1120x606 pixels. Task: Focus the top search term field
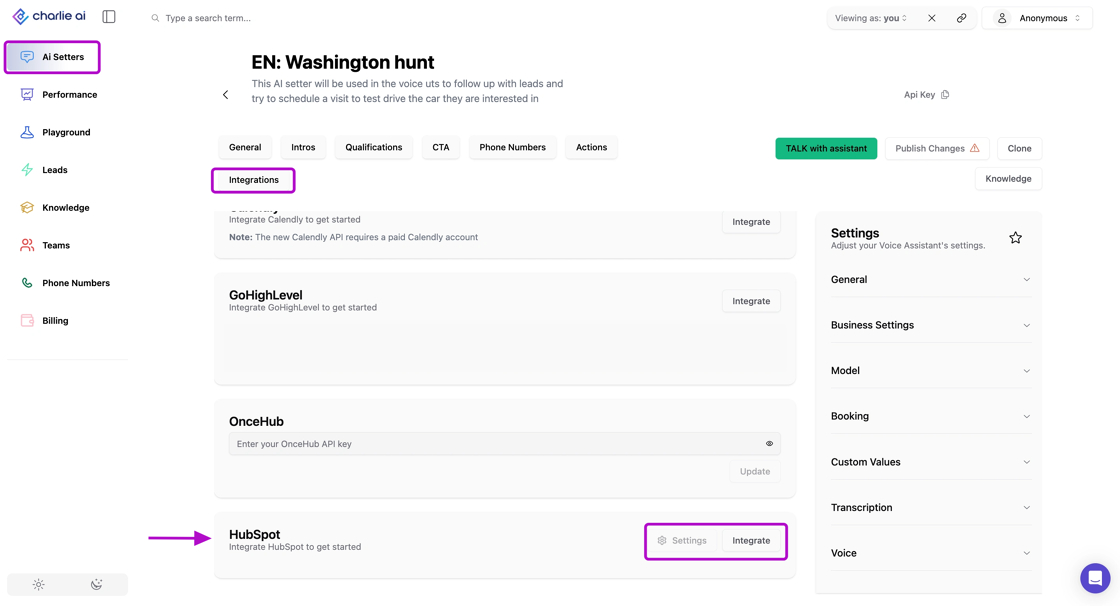coord(209,18)
